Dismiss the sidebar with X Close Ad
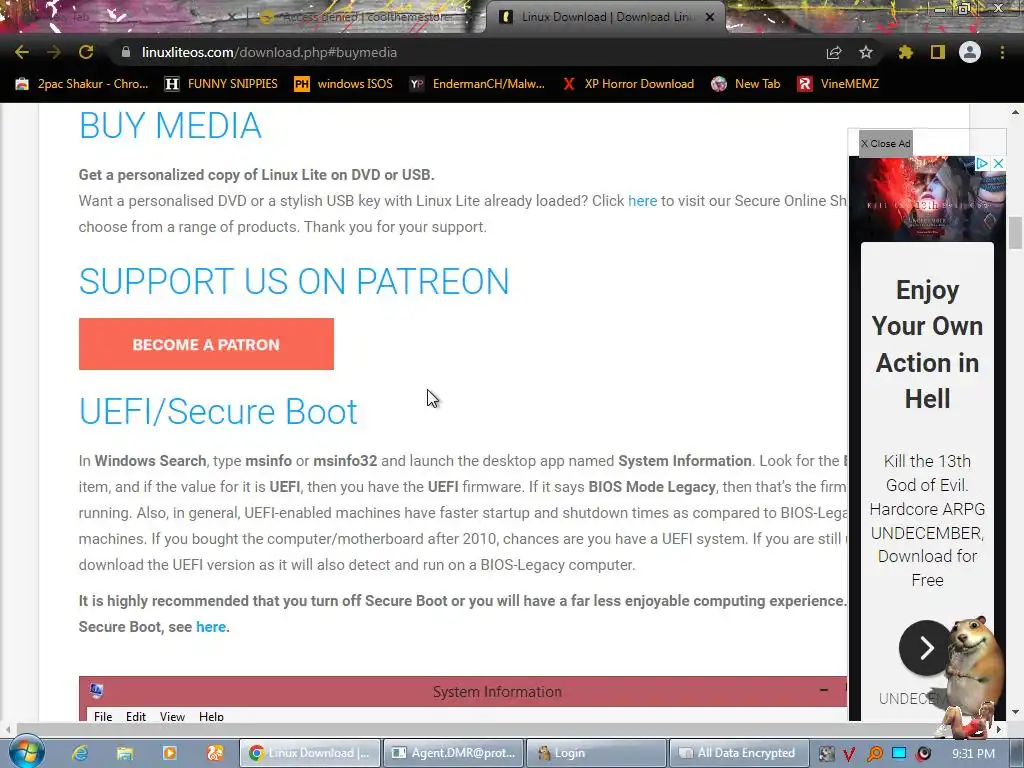 pos(886,144)
